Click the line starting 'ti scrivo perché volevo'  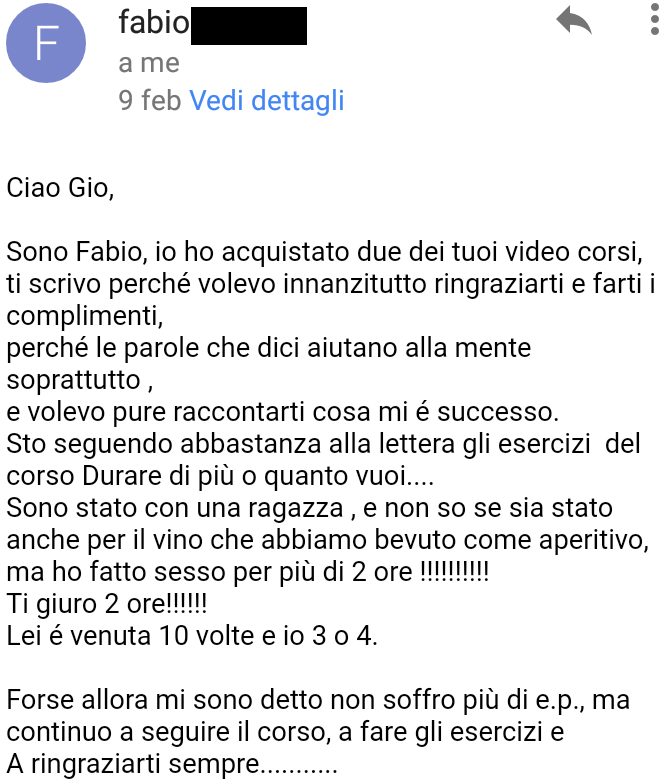331,284
